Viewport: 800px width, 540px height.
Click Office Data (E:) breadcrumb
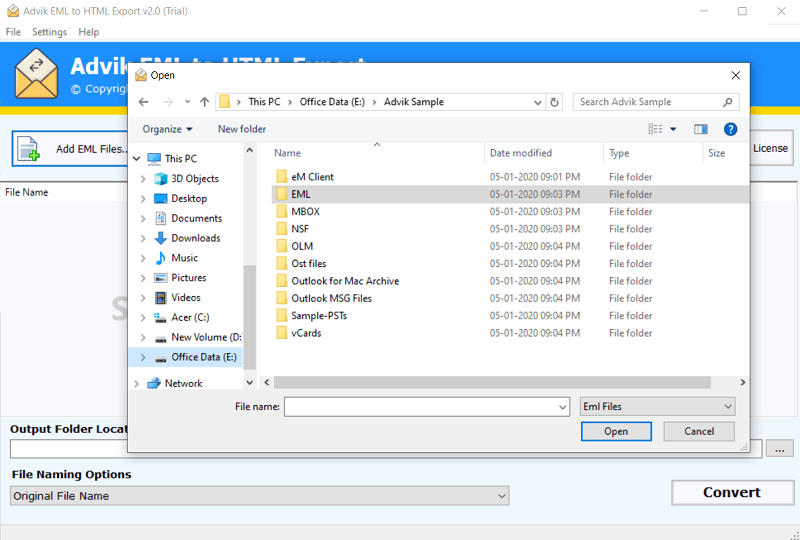(x=332, y=102)
